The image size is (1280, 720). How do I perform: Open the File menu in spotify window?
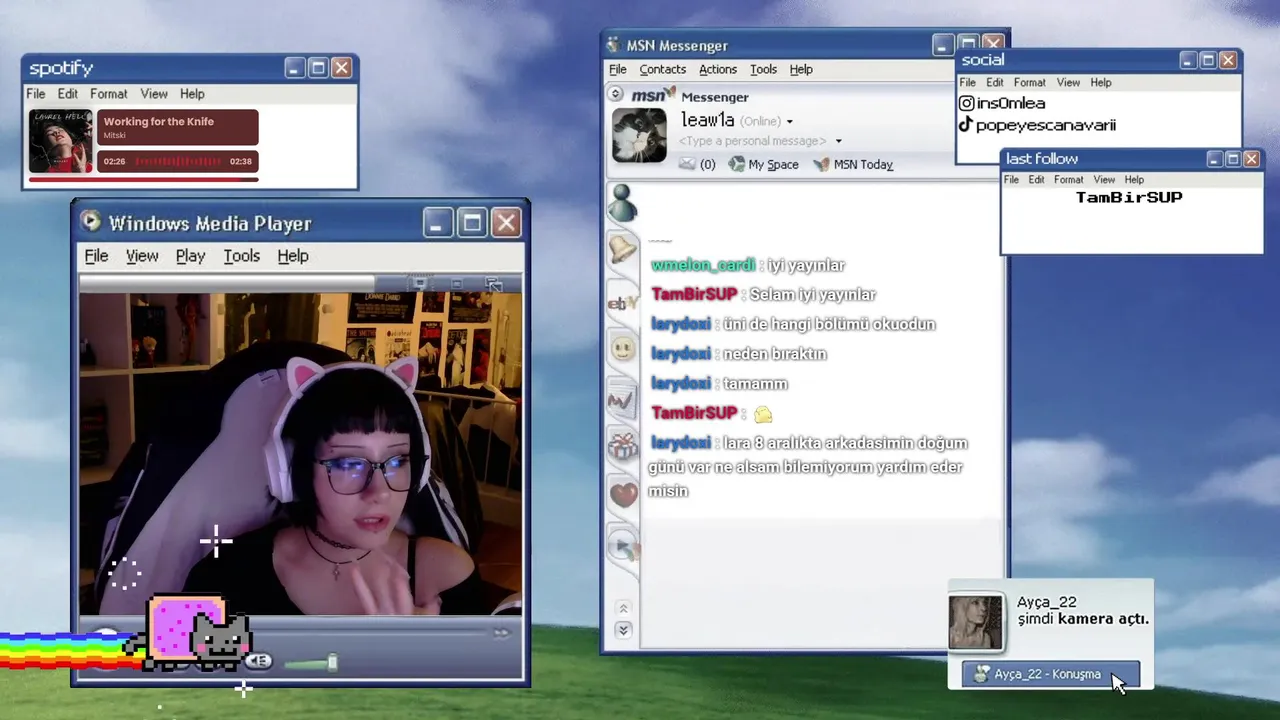35,94
